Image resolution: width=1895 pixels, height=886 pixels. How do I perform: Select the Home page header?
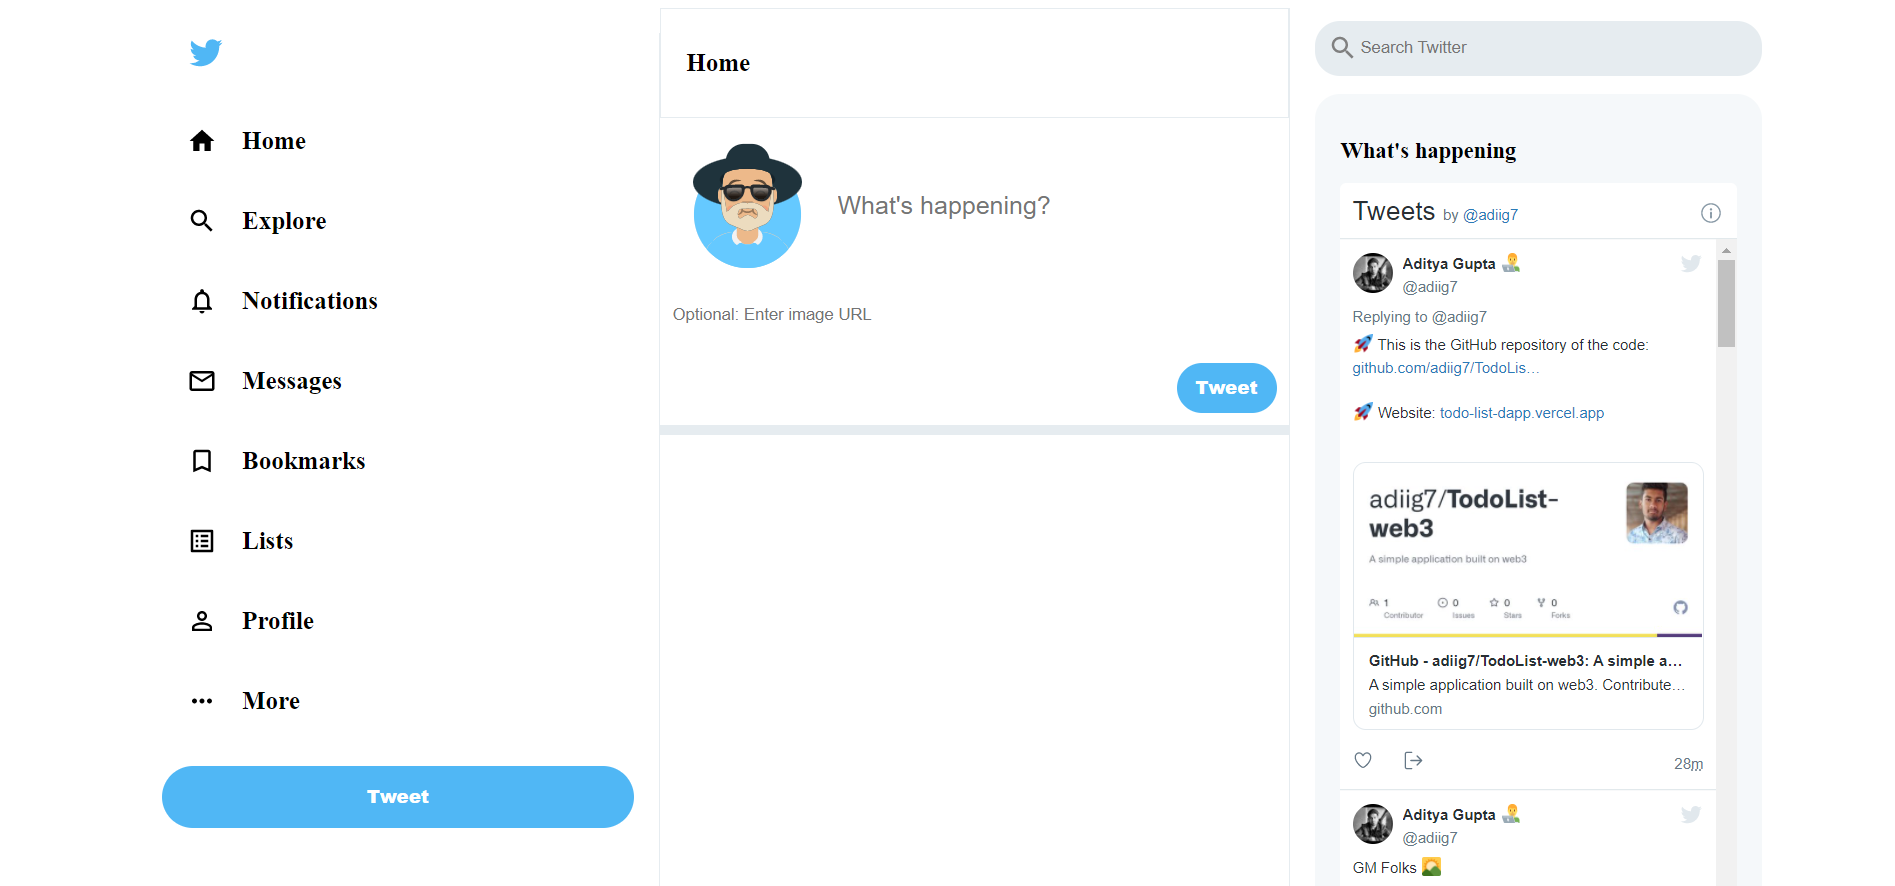pyautogui.click(x=718, y=62)
